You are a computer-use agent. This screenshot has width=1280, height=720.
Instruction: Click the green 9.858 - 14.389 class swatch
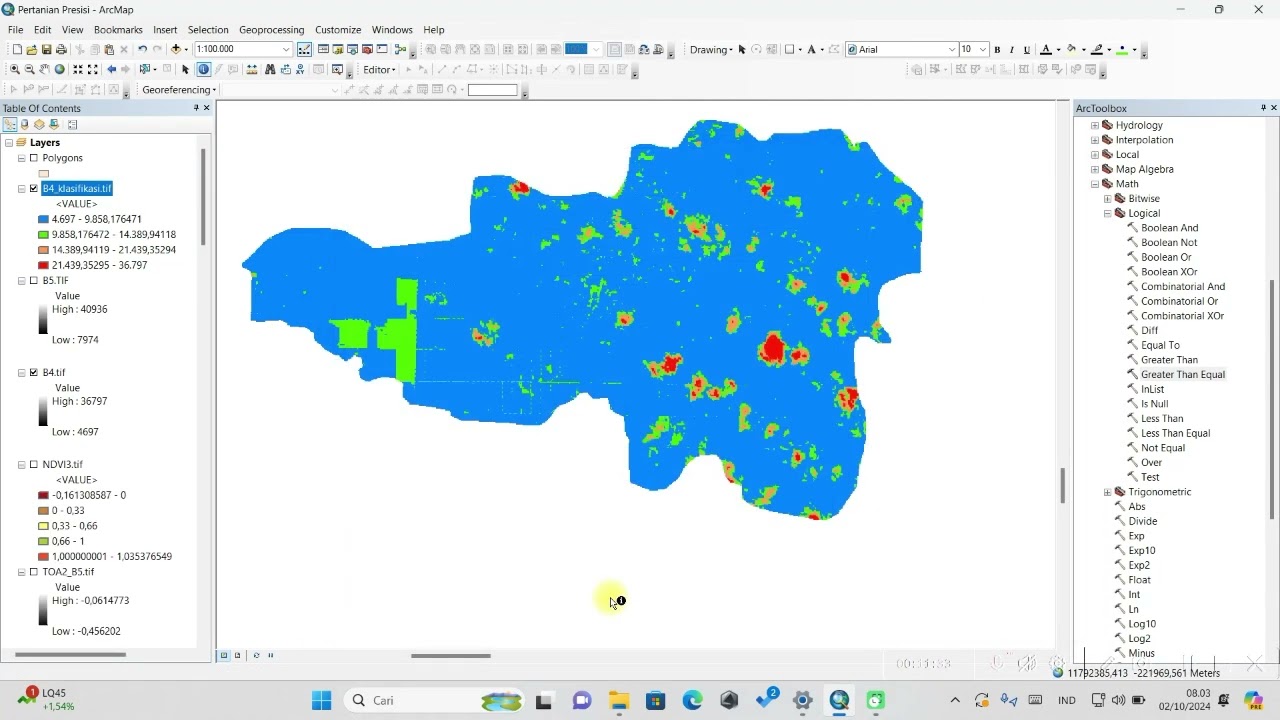(43, 234)
